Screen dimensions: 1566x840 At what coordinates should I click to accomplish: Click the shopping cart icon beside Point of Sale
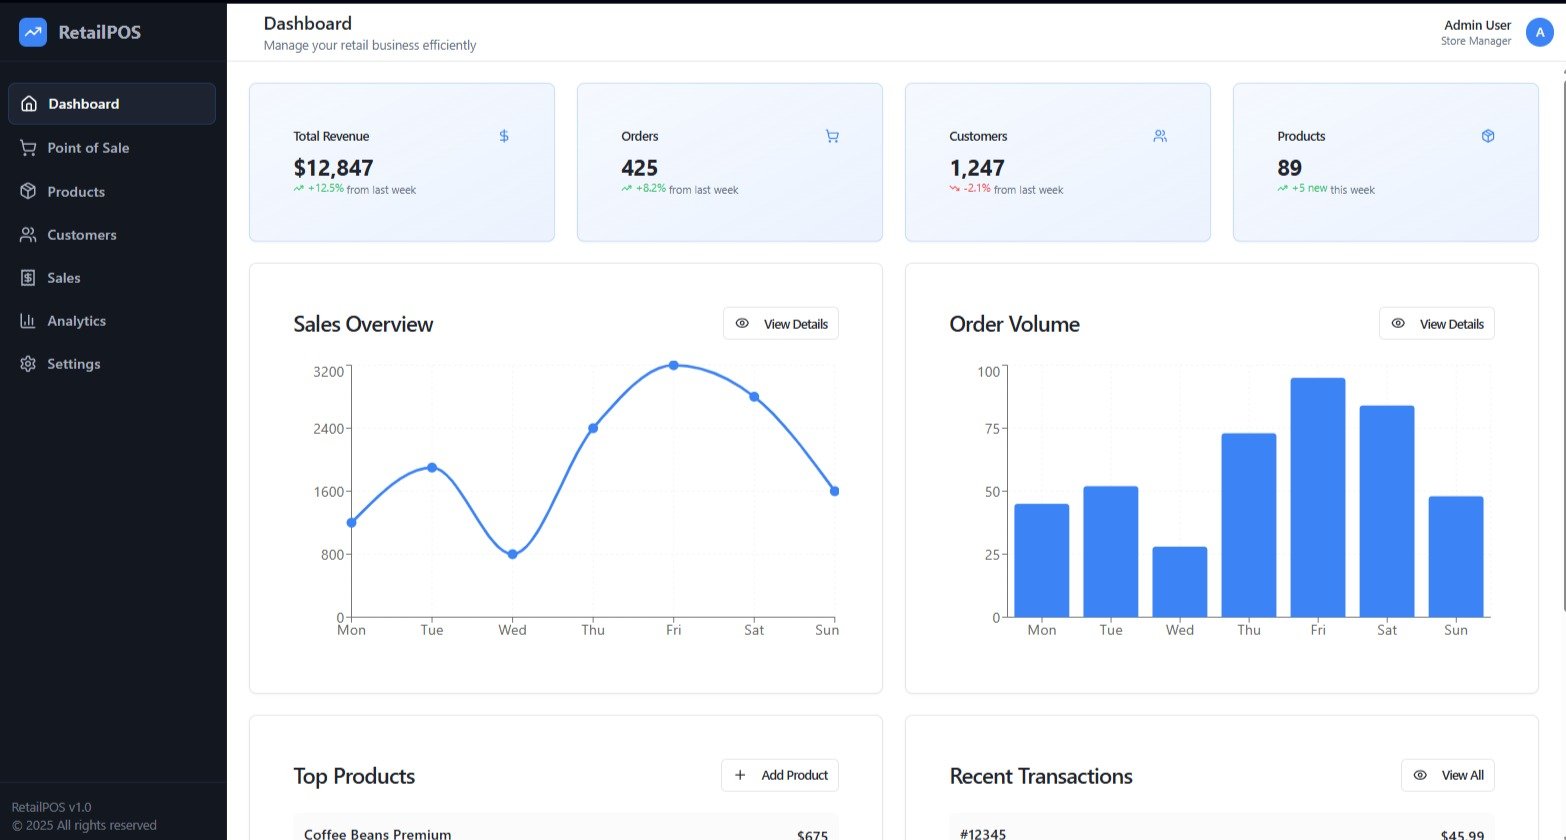coord(28,148)
